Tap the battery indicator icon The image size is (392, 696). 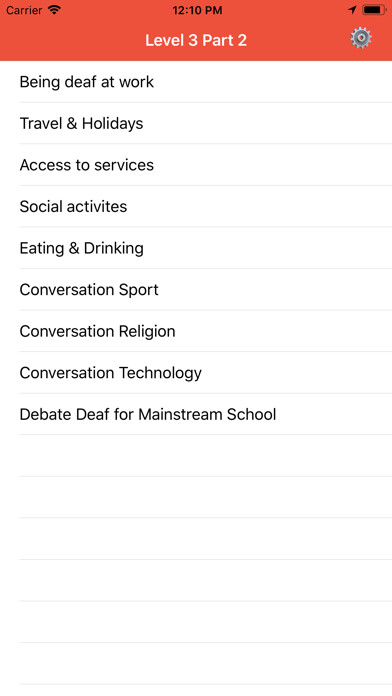point(374,10)
